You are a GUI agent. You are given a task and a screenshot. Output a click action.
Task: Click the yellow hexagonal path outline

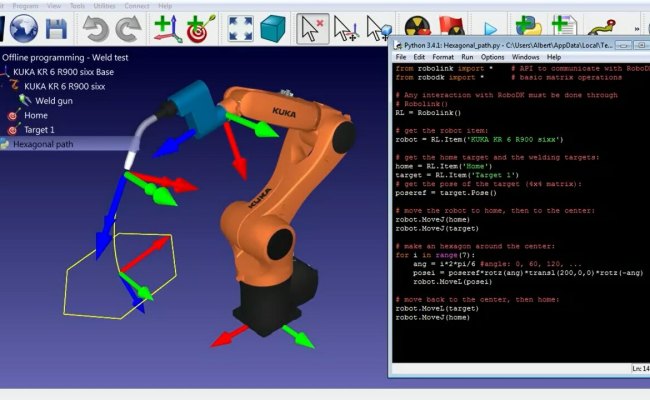coord(120,276)
